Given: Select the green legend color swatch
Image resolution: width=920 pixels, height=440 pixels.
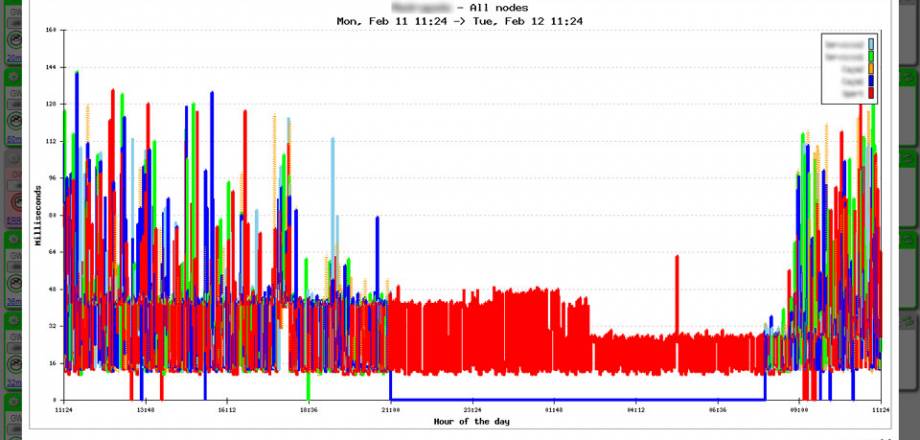Looking at the screenshot, I should 871,56.
